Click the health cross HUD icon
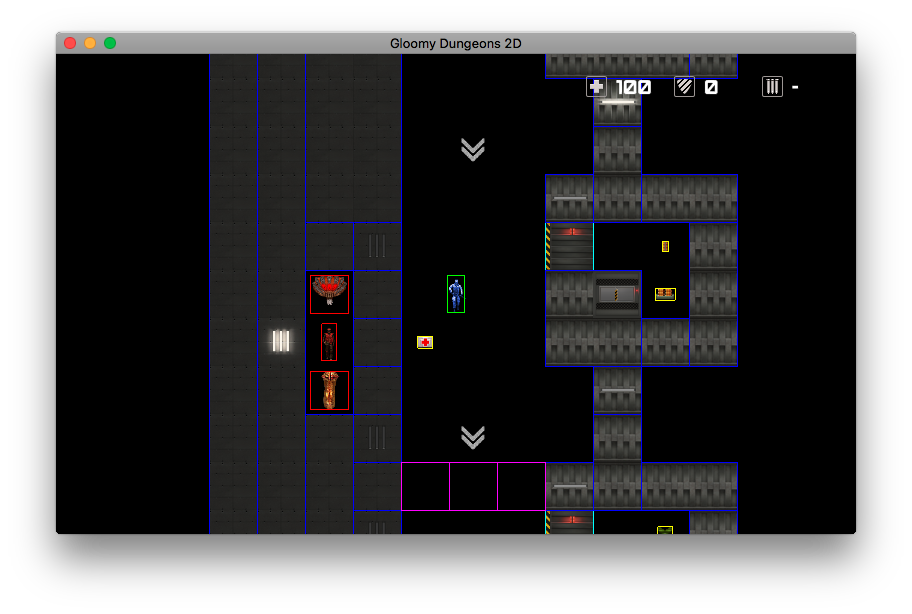 596,87
